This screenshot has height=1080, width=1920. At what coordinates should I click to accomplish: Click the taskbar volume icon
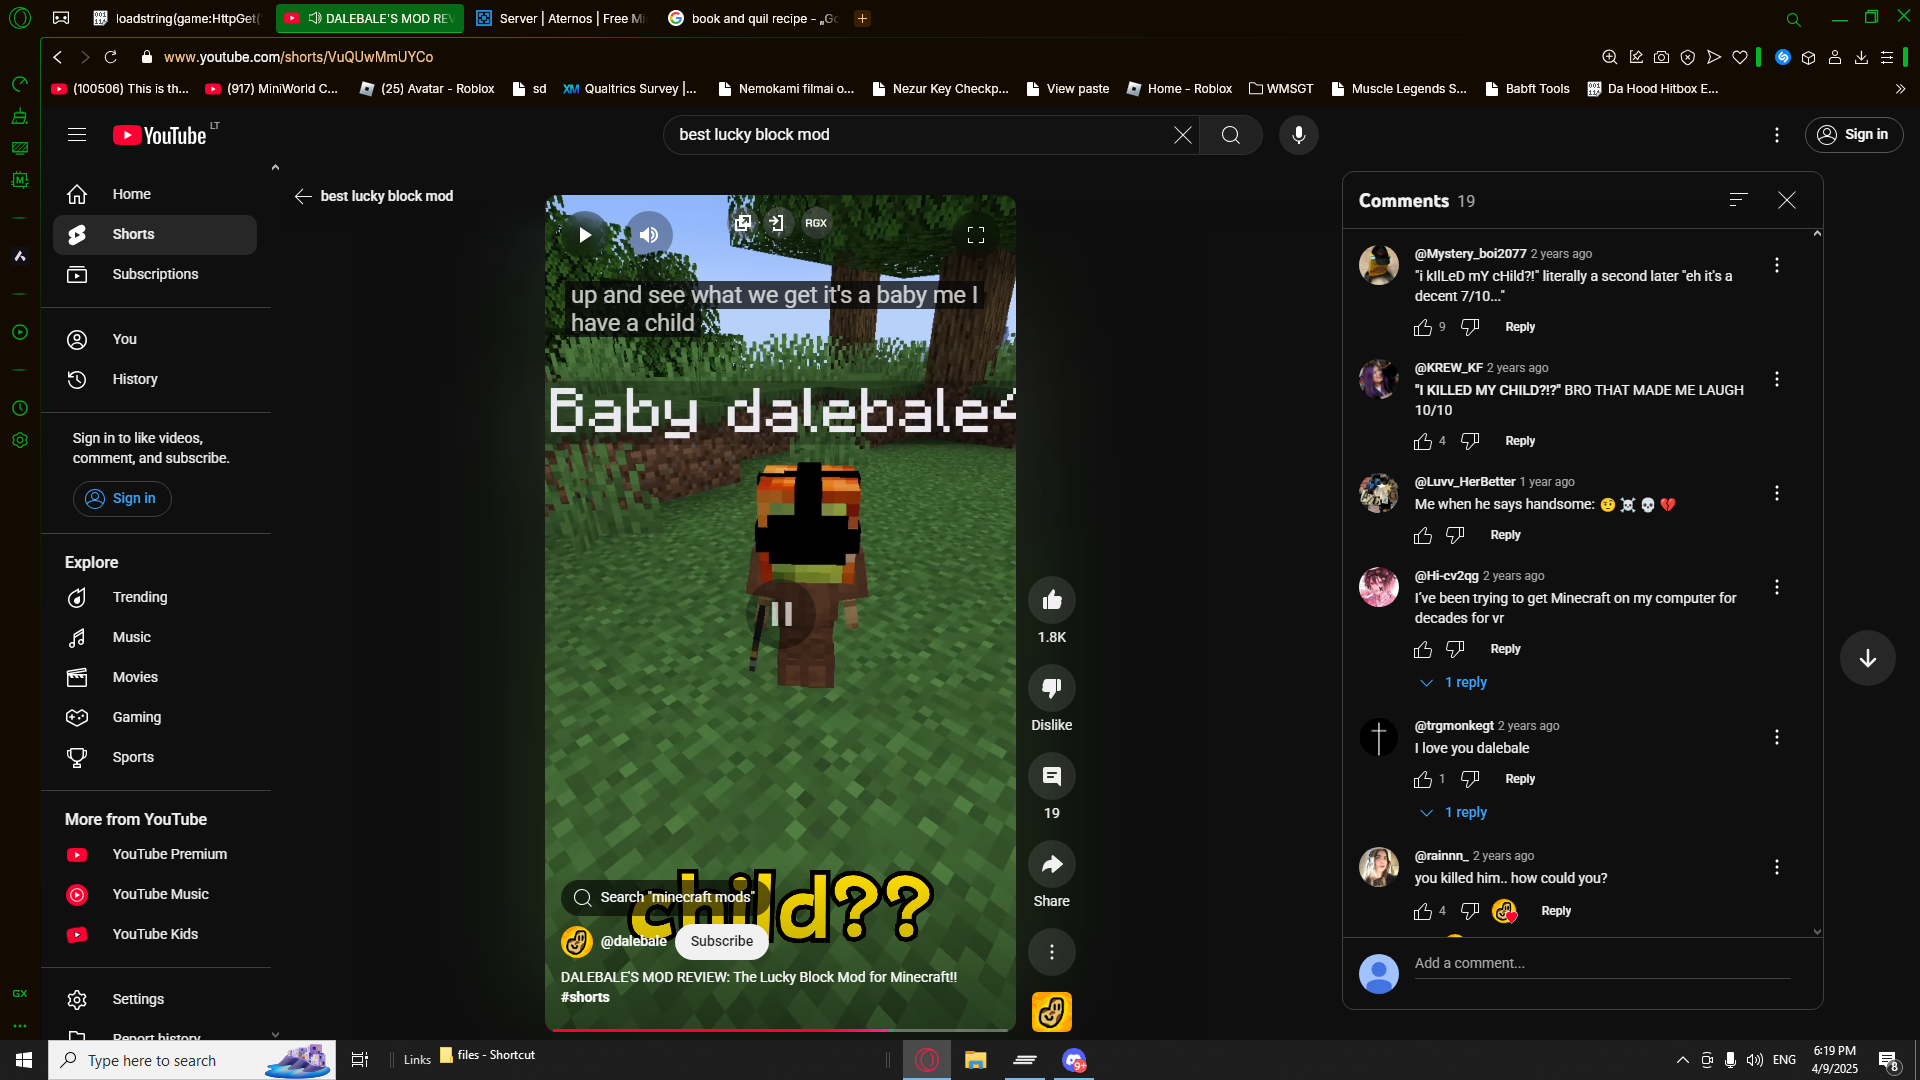click(x=1754, y=1060)
